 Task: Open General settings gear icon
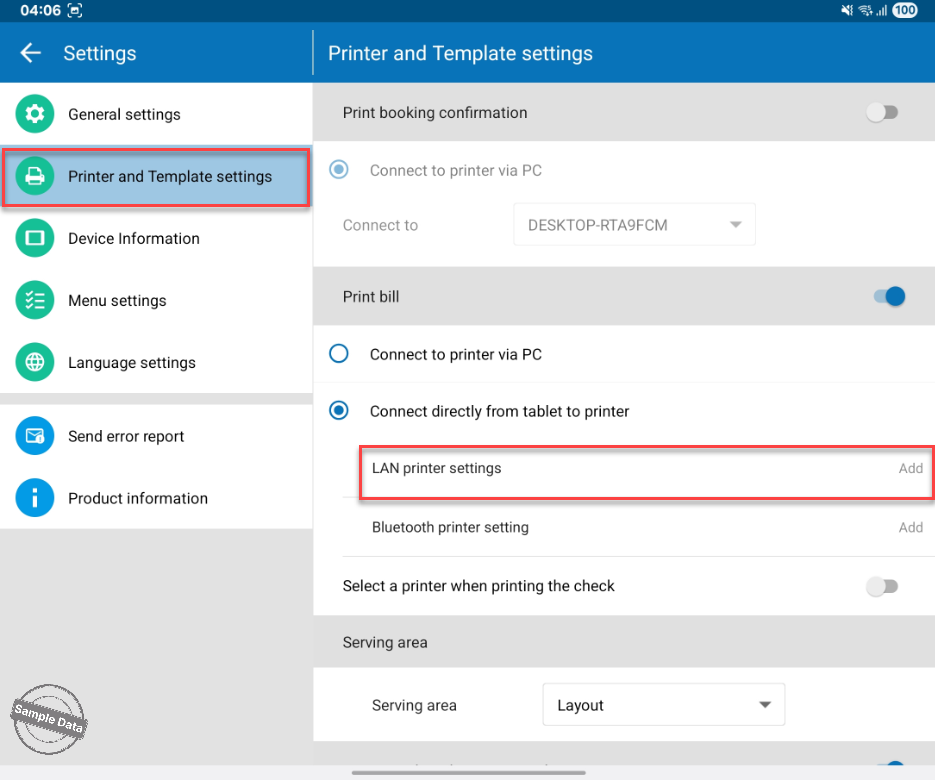35,114
